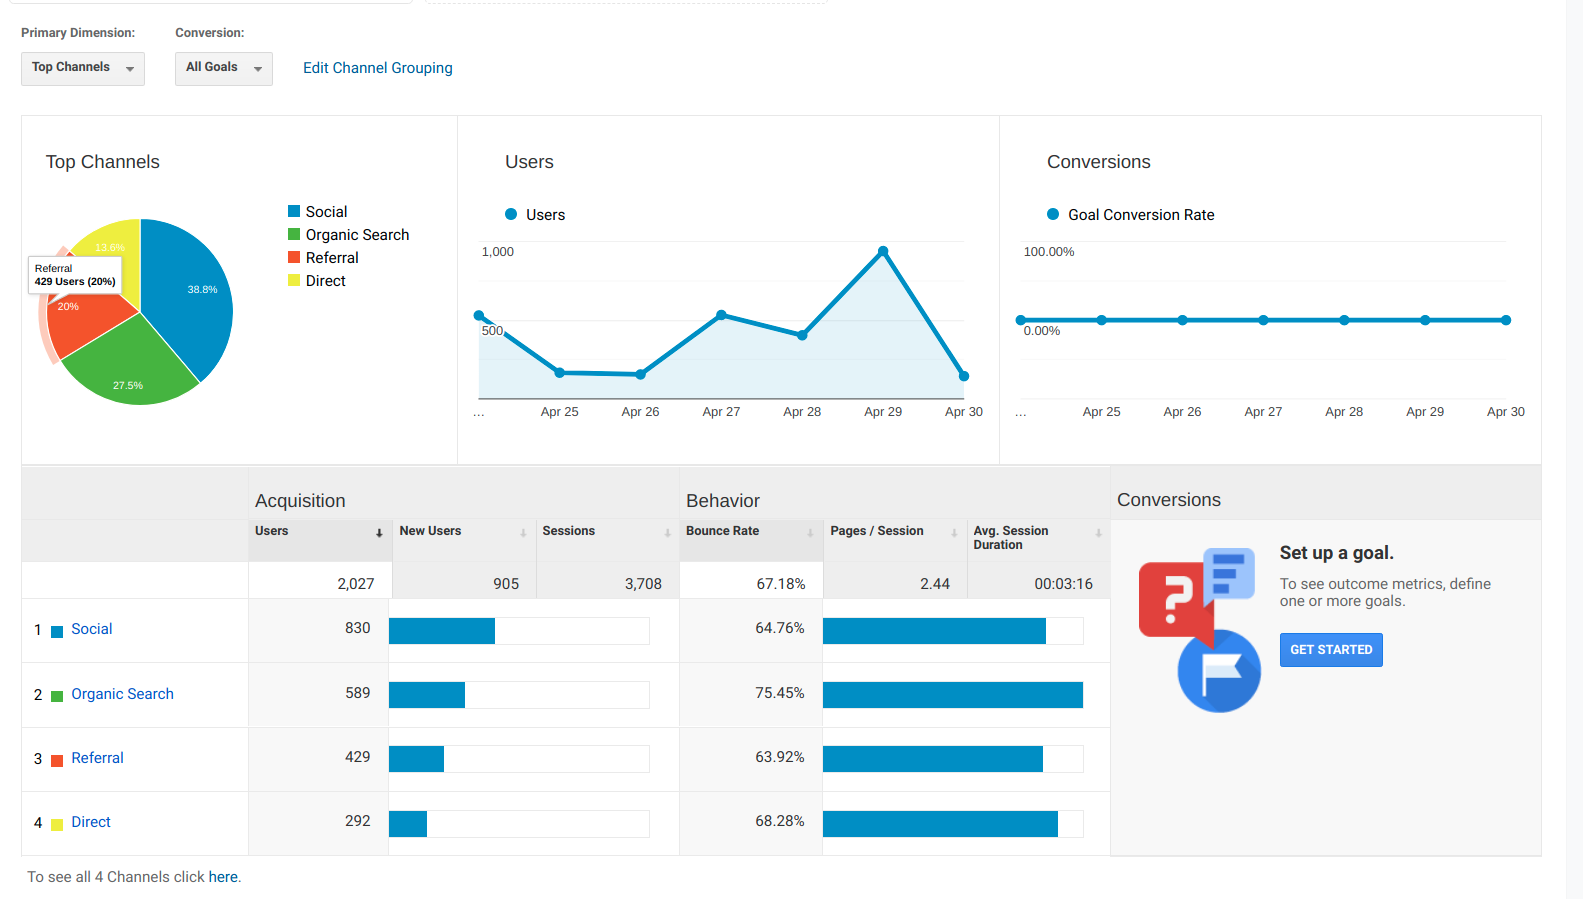Image resolution: width=1583 pixels, height=899 pixels.
Task: Open the Referral channel link in the table
Action: 98,758
